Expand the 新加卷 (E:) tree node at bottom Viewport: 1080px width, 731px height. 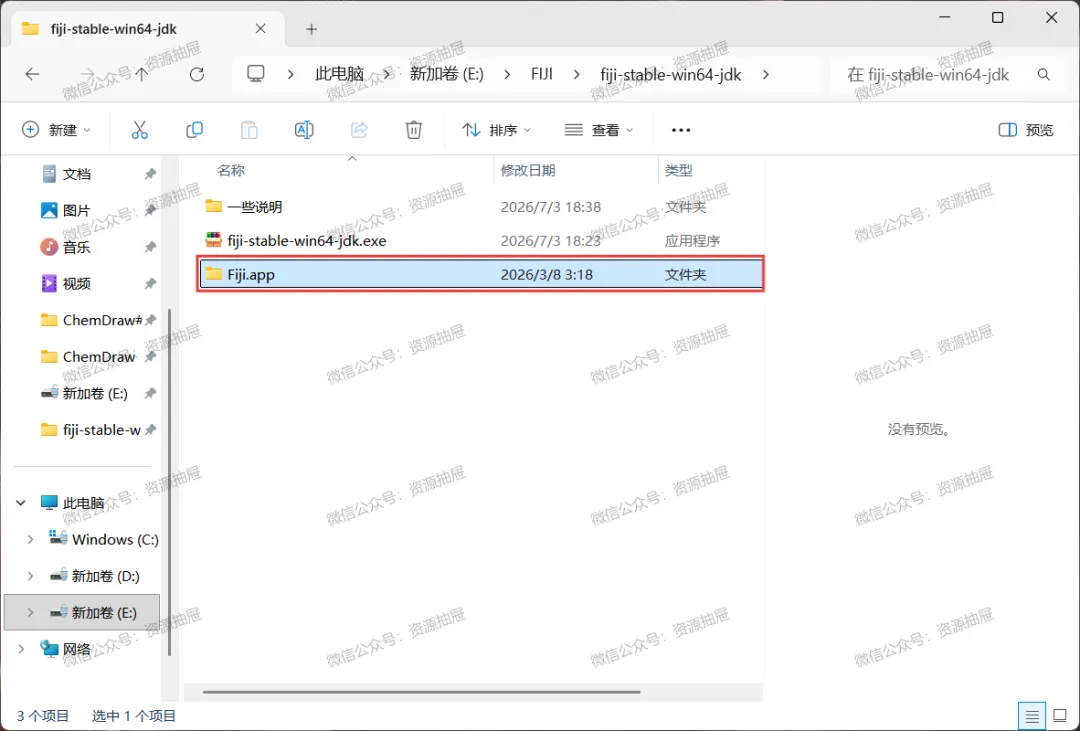click(x=30, y=612)
